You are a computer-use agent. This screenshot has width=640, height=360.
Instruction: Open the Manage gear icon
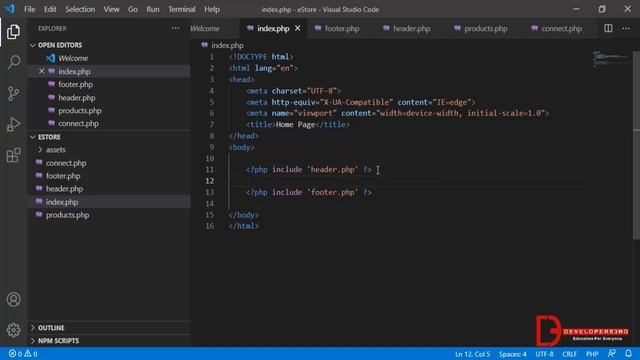[x=13, y=330]
